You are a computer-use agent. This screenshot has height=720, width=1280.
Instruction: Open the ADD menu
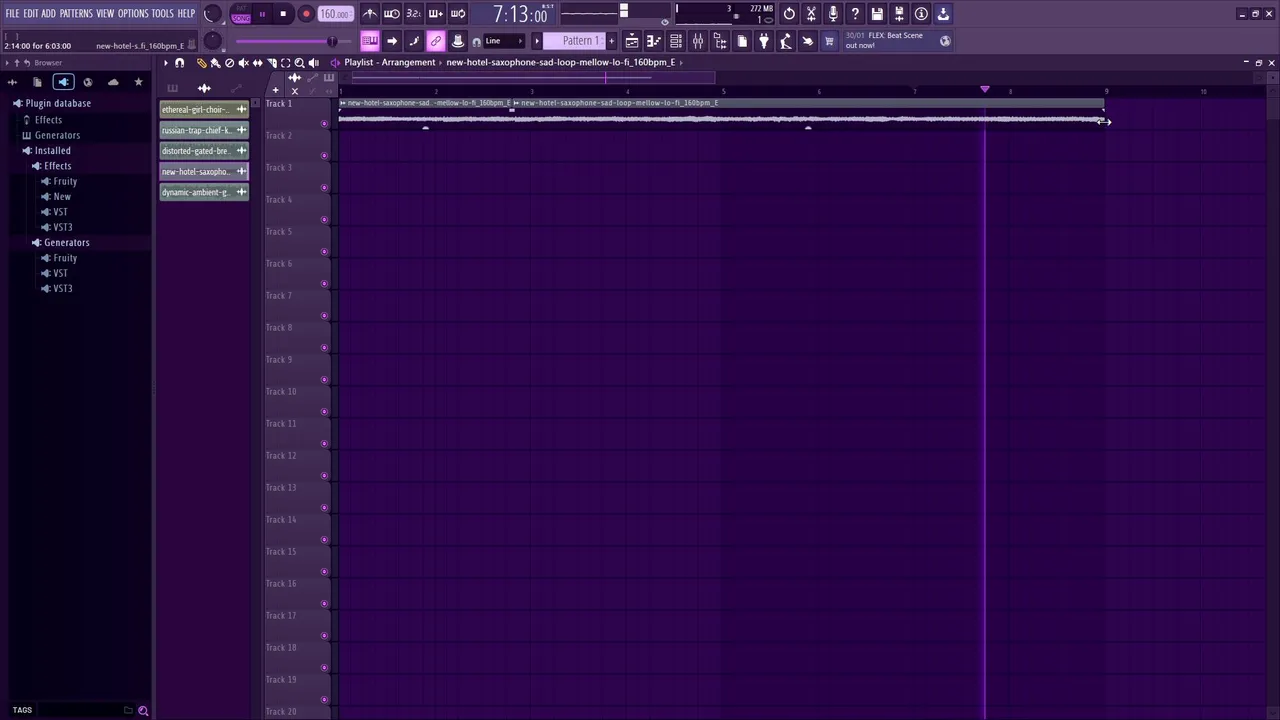click(x=48, y=14)
